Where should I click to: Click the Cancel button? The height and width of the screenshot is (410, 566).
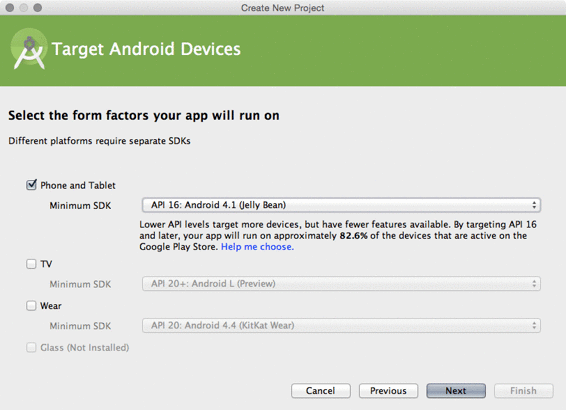tap(321, 391)
